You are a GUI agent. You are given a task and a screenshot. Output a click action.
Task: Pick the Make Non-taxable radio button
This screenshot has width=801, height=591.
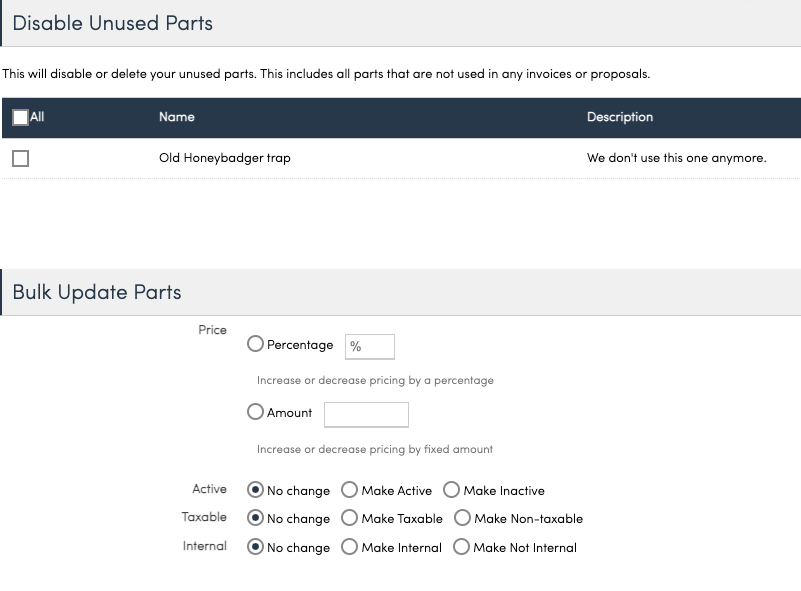point(462,518)
